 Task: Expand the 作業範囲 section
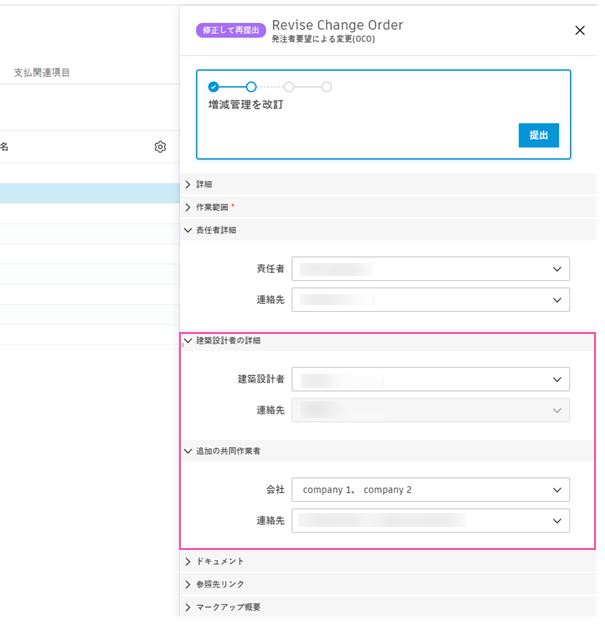388,207
